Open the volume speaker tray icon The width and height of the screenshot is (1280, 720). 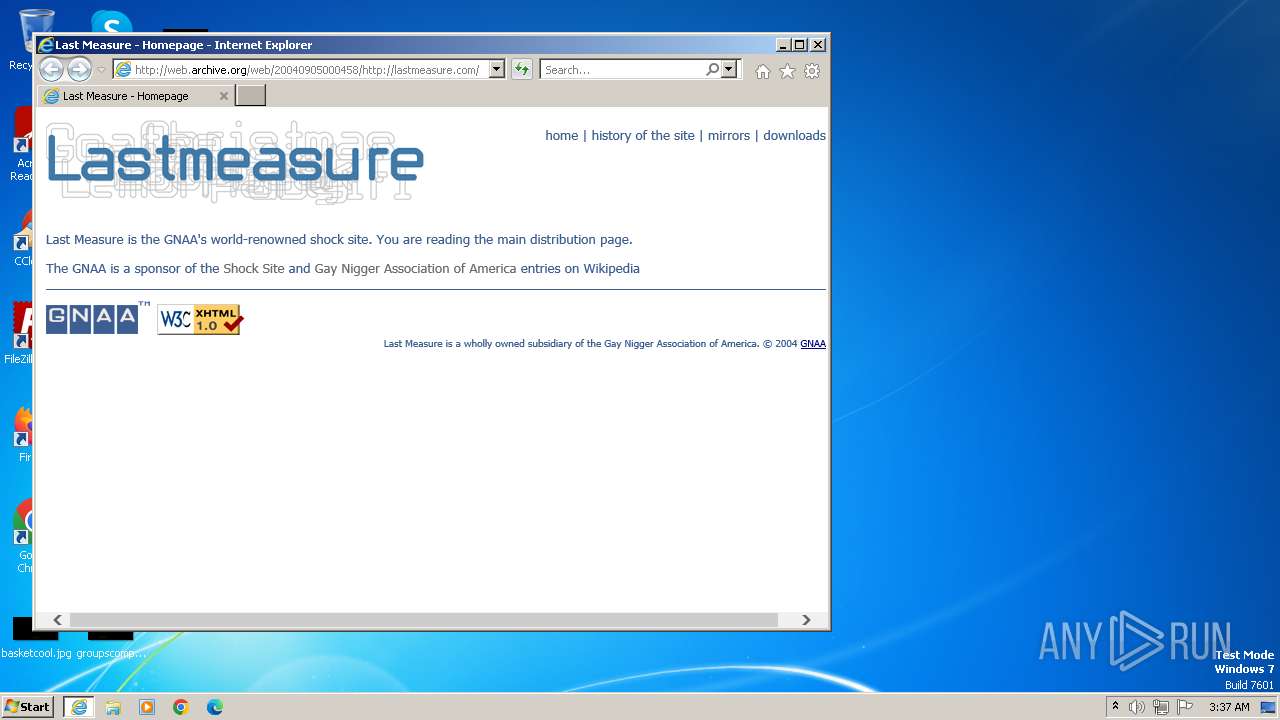tap(1137, 707)
